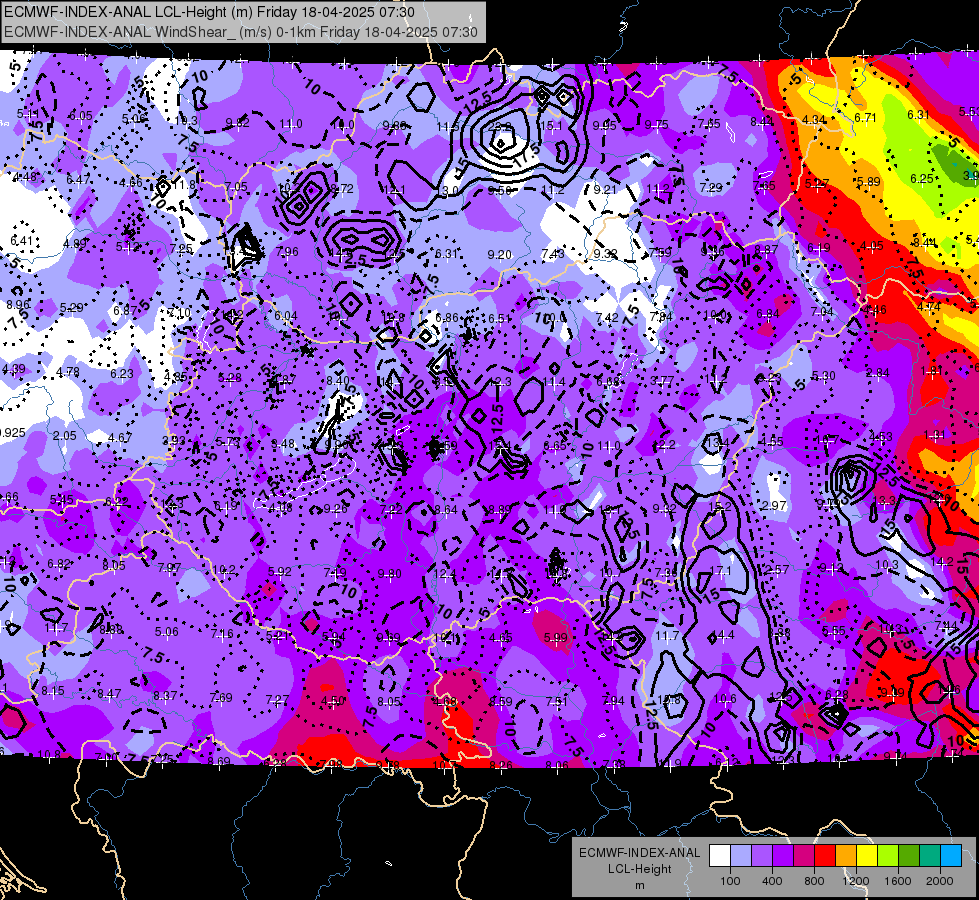The image size is (979, 900).
Task: Click the 8.47 wind shear value
Action: click(109, 693)
